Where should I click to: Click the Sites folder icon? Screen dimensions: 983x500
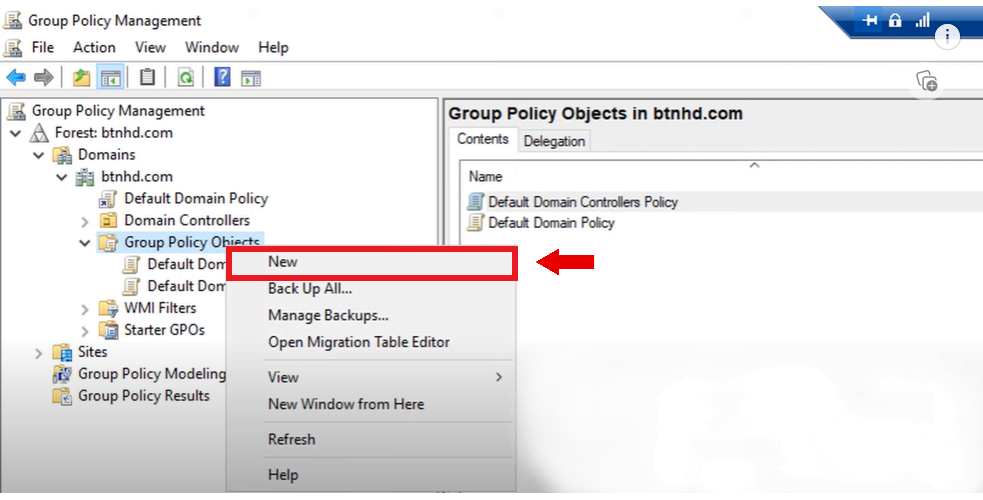point(62,352)
